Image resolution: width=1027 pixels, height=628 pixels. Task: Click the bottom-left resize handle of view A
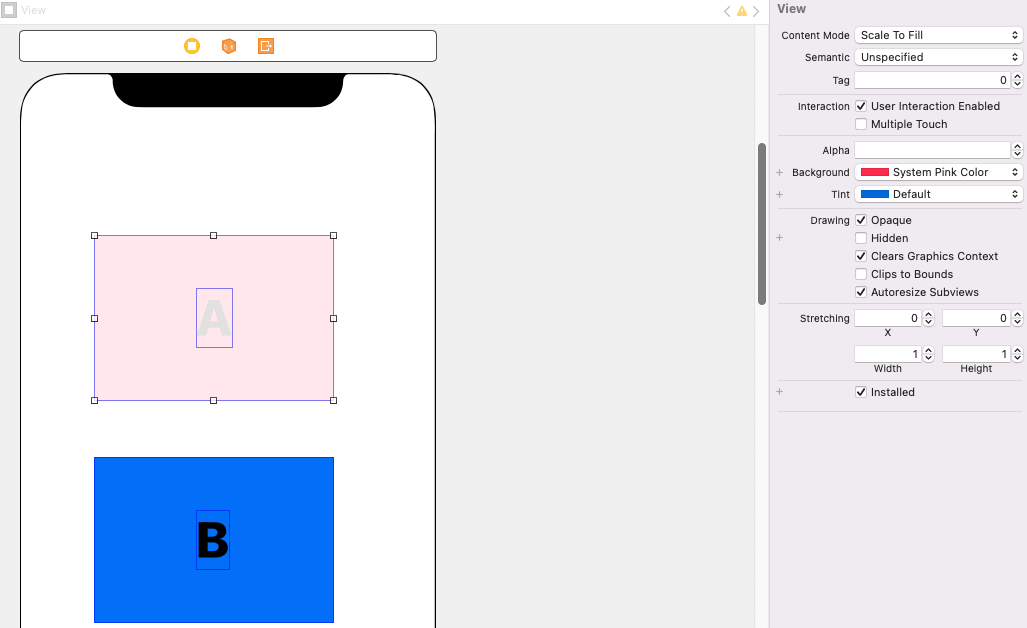click(94, 400)
